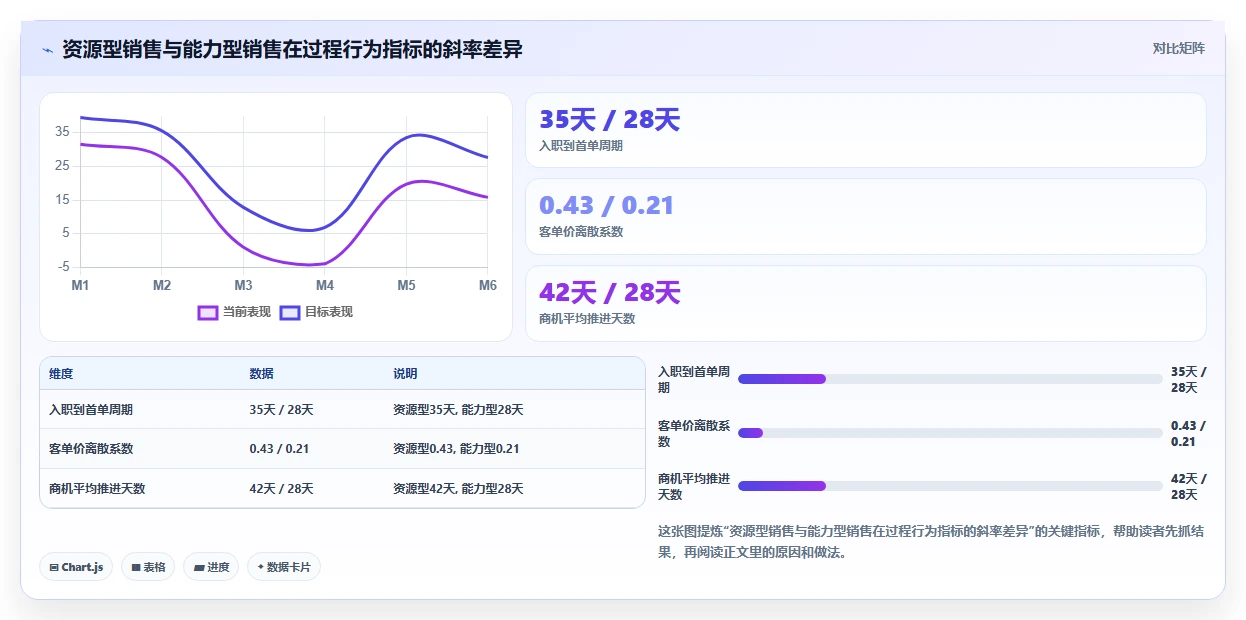This screenshot has height=620, width=1246.
Task: Click the 表格 tag chip
Action: pyautogui.click(x=148, y=567)
